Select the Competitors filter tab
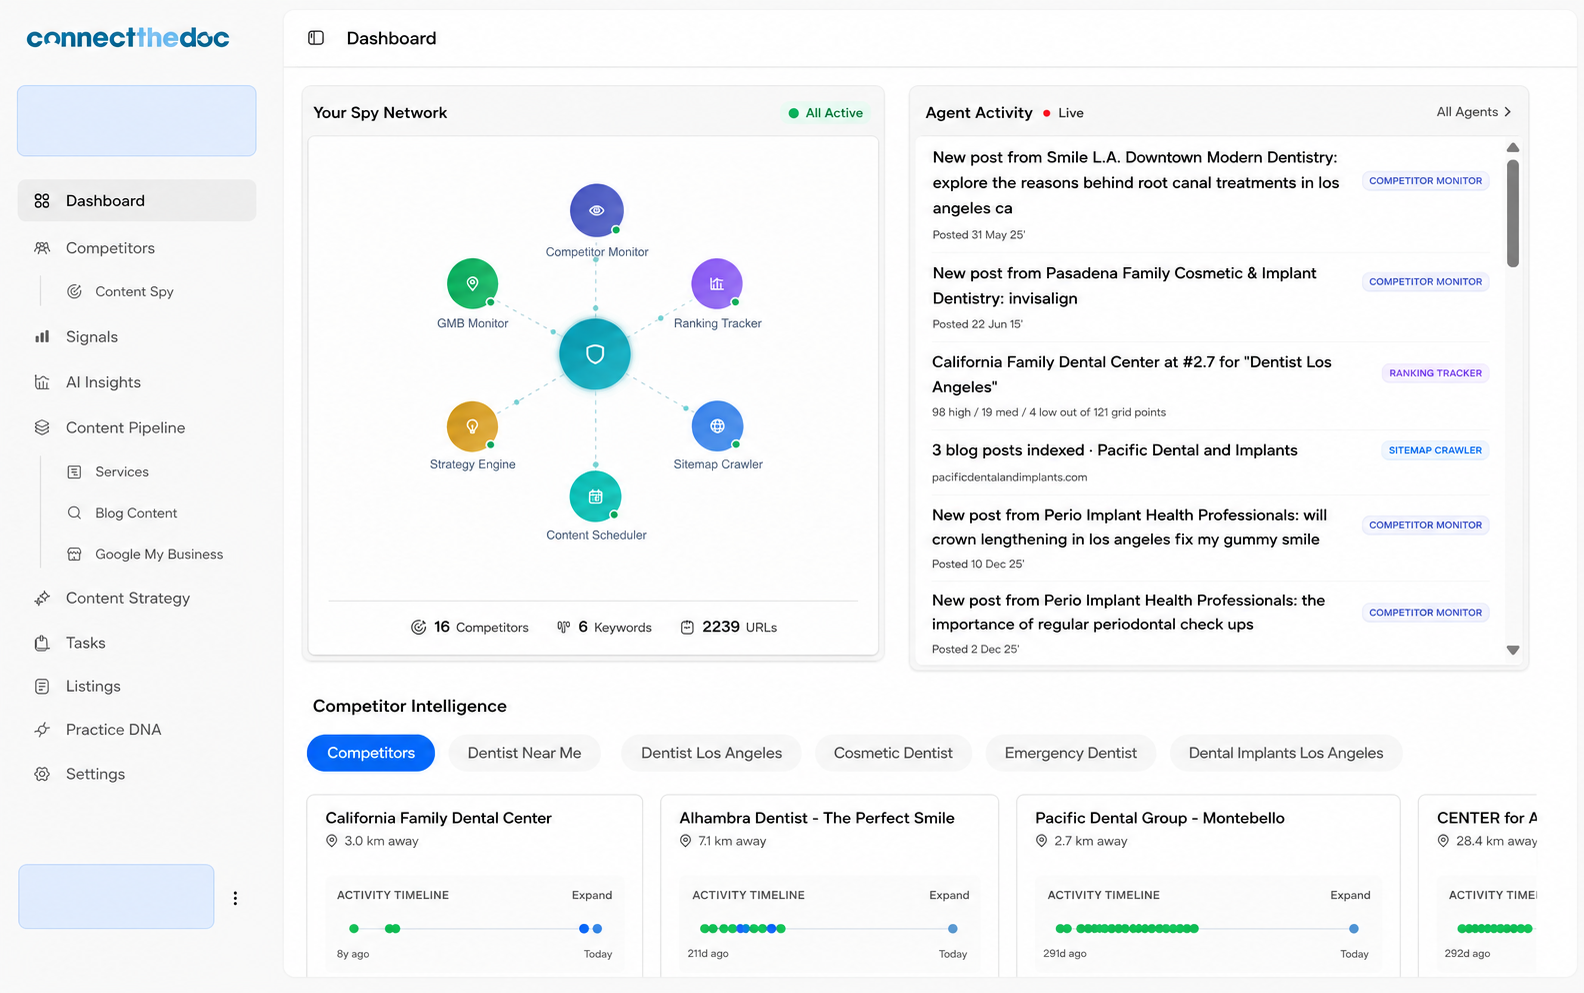Image resolution: width=1584 pixels, height=993 pixels. click(x=371, y=753)
